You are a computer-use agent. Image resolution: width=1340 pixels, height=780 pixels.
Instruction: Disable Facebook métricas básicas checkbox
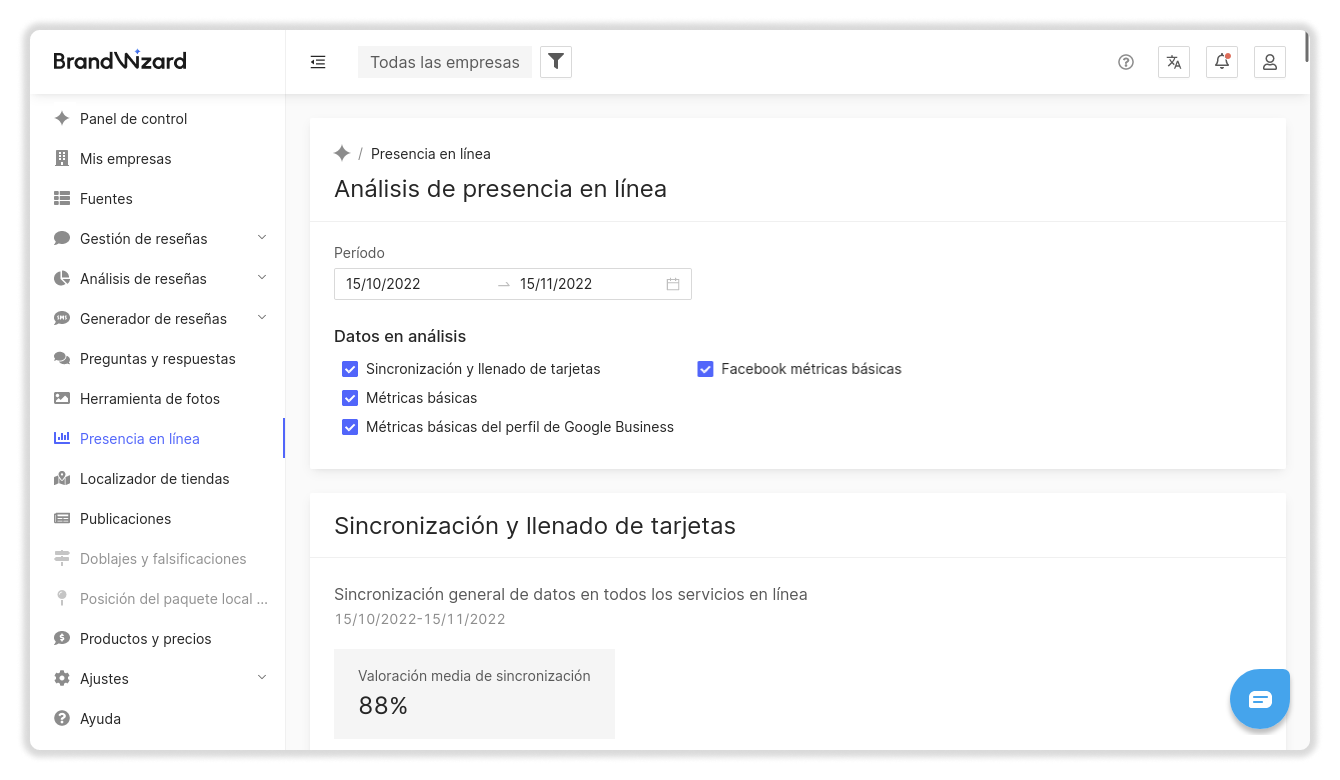pos(705,369)
